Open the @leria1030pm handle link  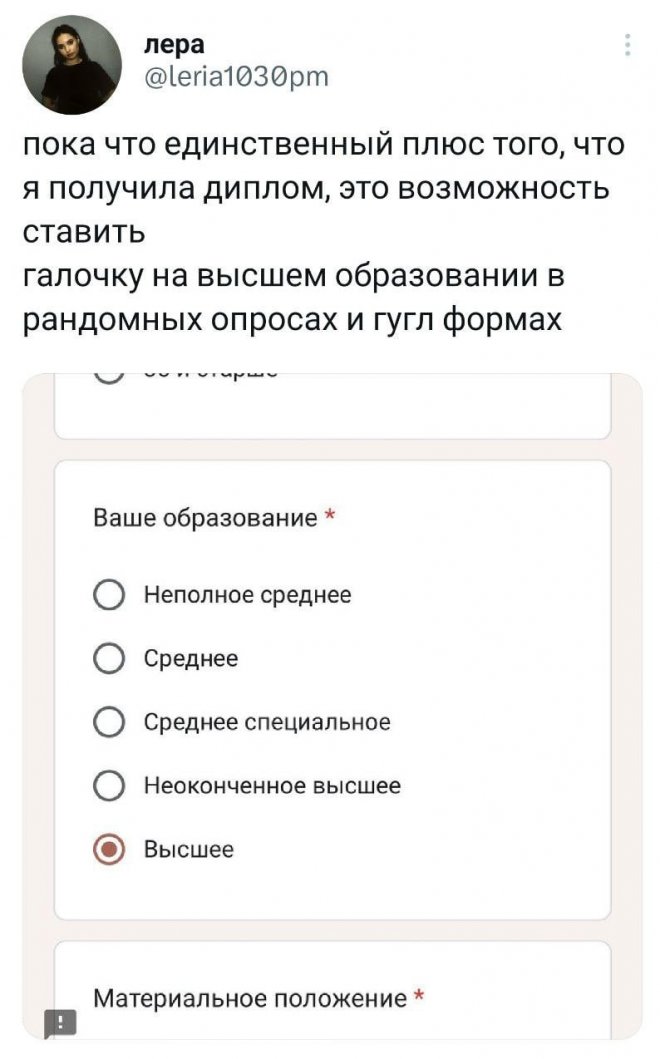[x=234, y=75]
